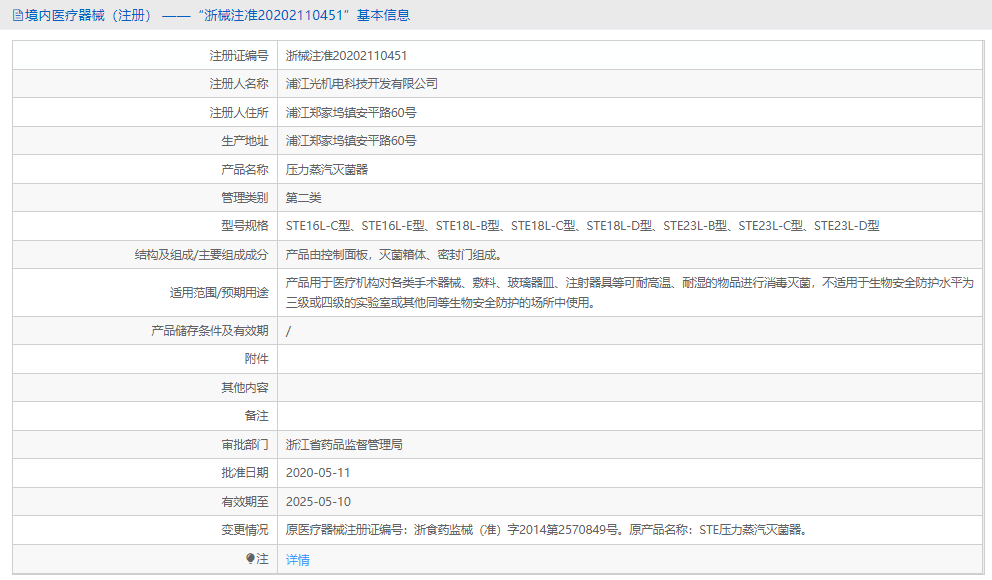
Task: Click the document icon before the page title
Action: [16, 15]
